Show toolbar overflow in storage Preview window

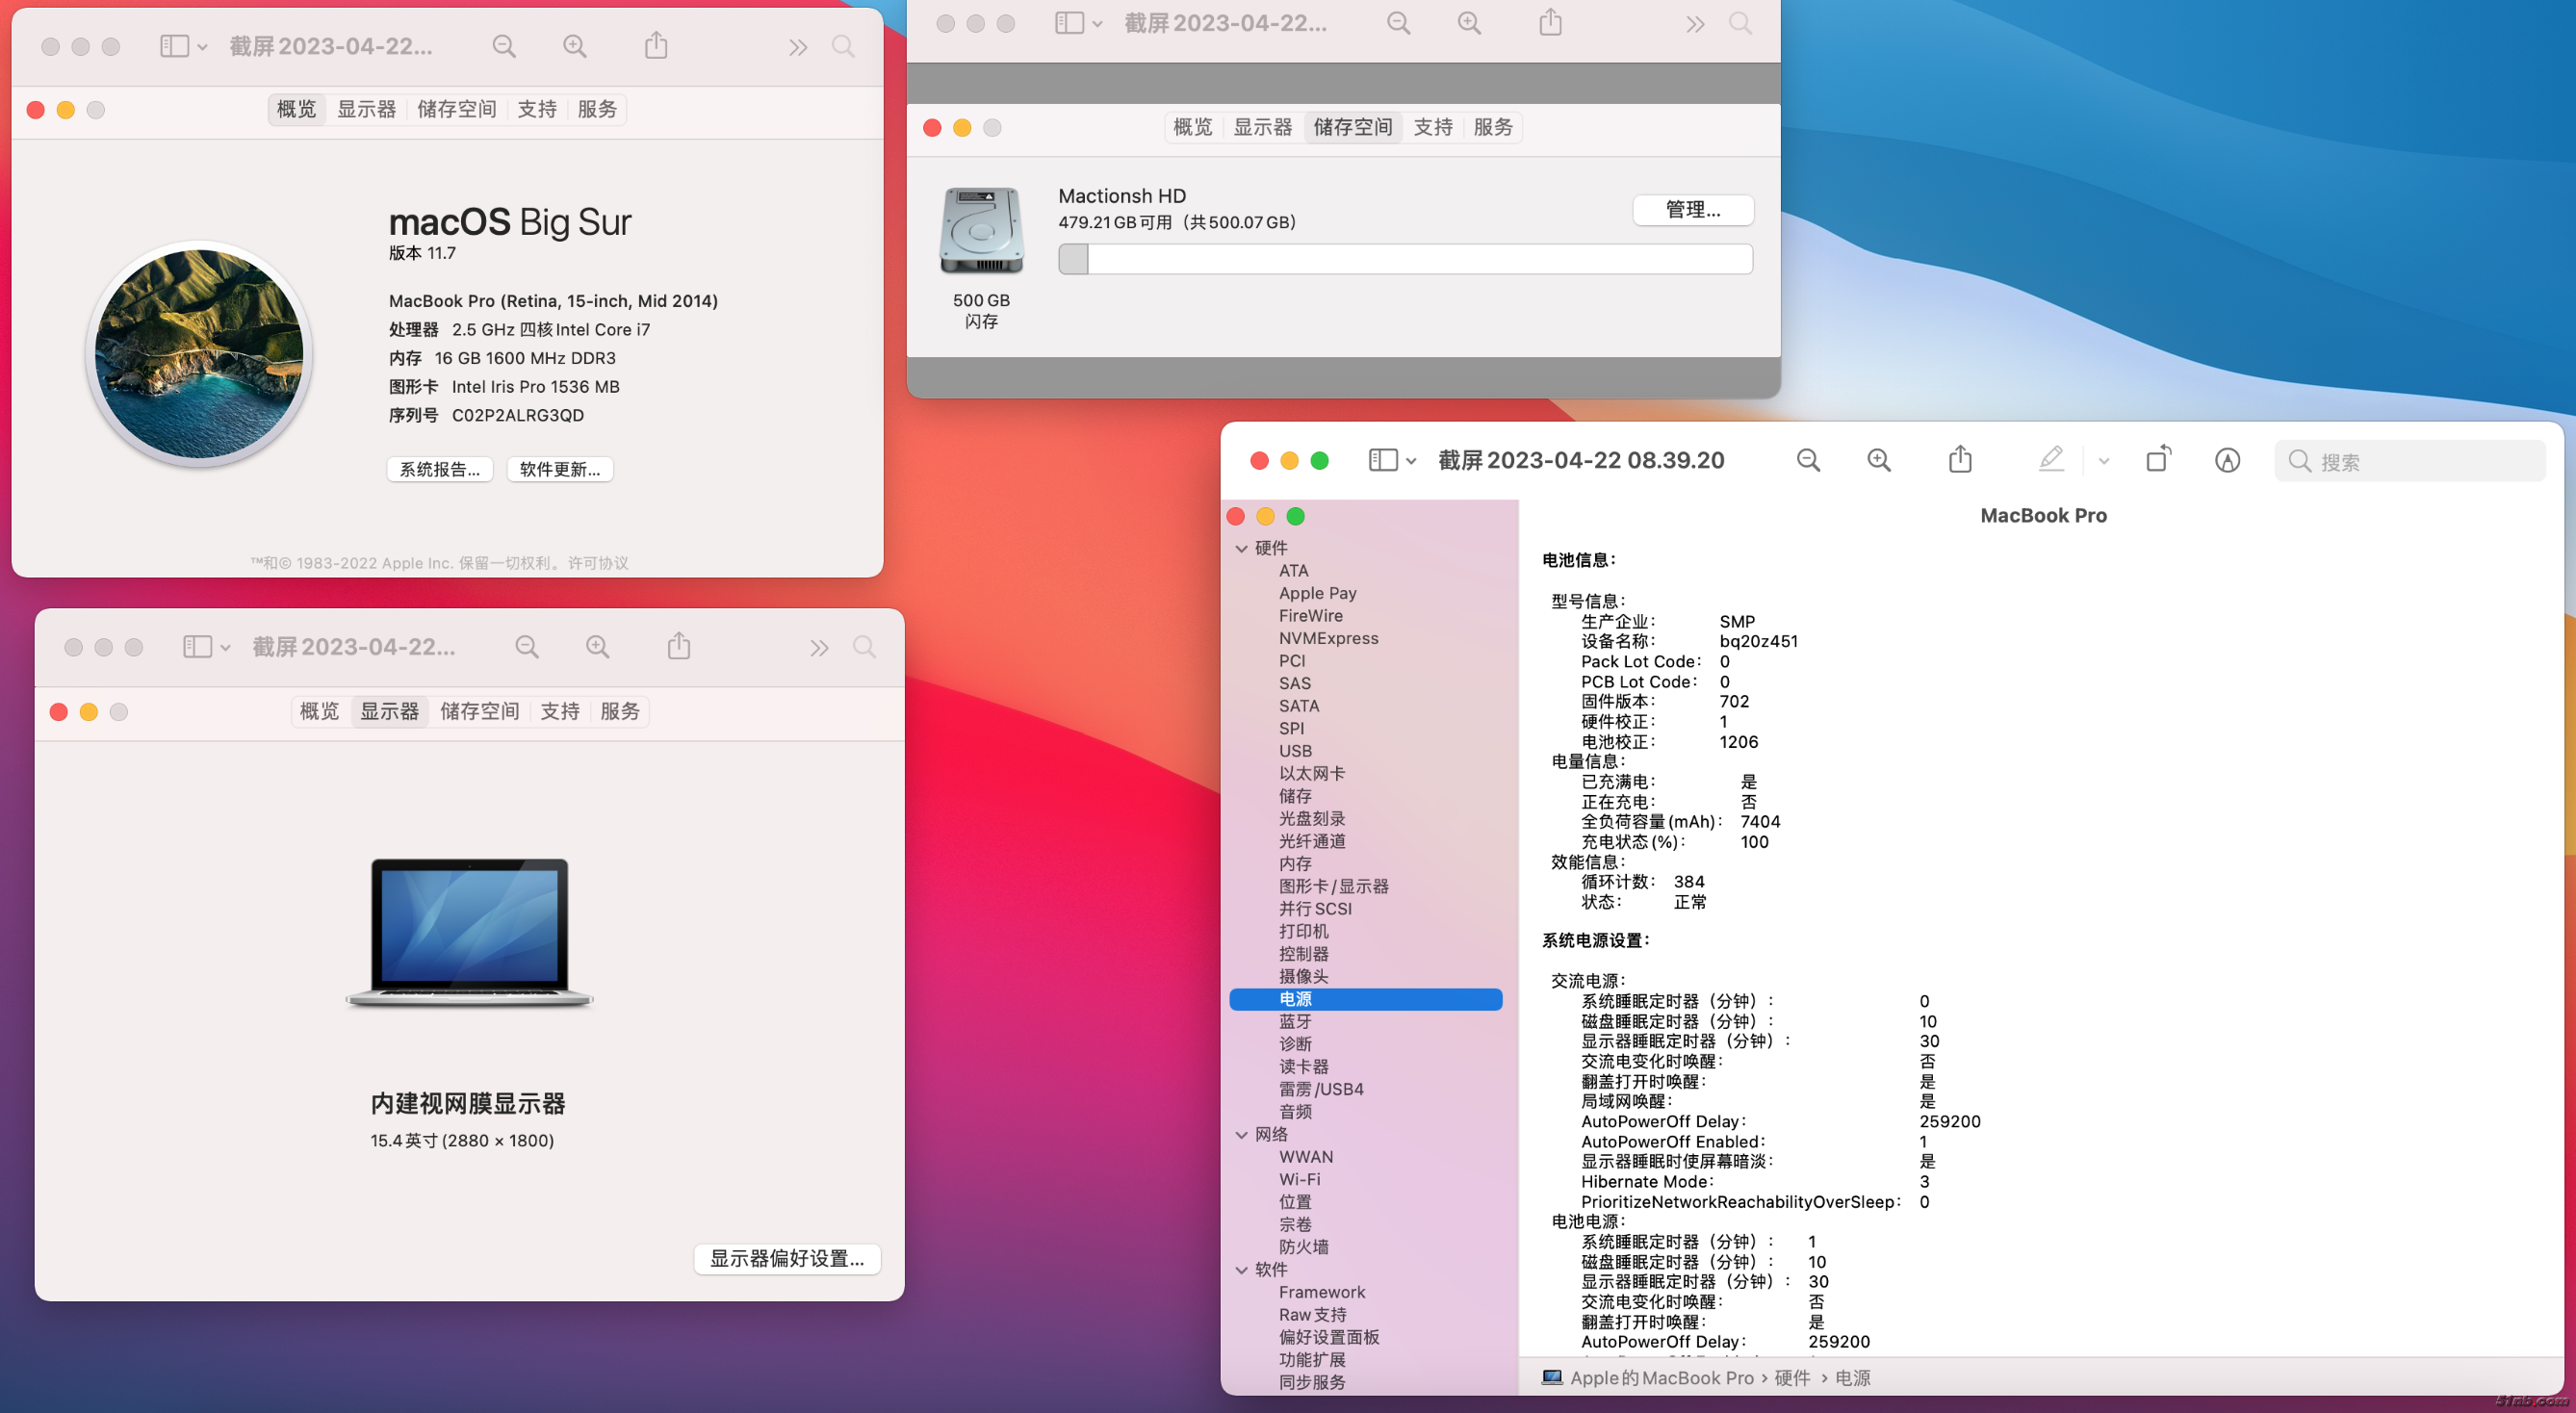coord(1694,24)
